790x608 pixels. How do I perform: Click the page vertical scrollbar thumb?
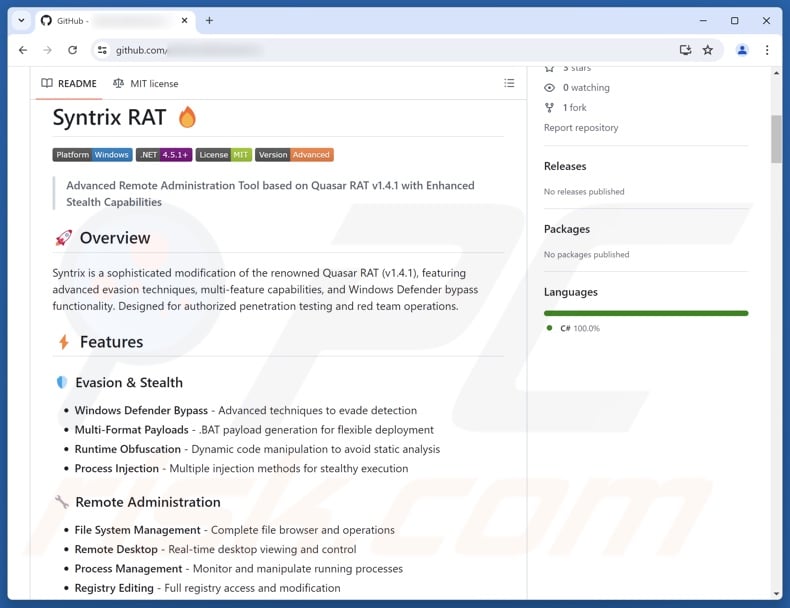pos(776,139)
